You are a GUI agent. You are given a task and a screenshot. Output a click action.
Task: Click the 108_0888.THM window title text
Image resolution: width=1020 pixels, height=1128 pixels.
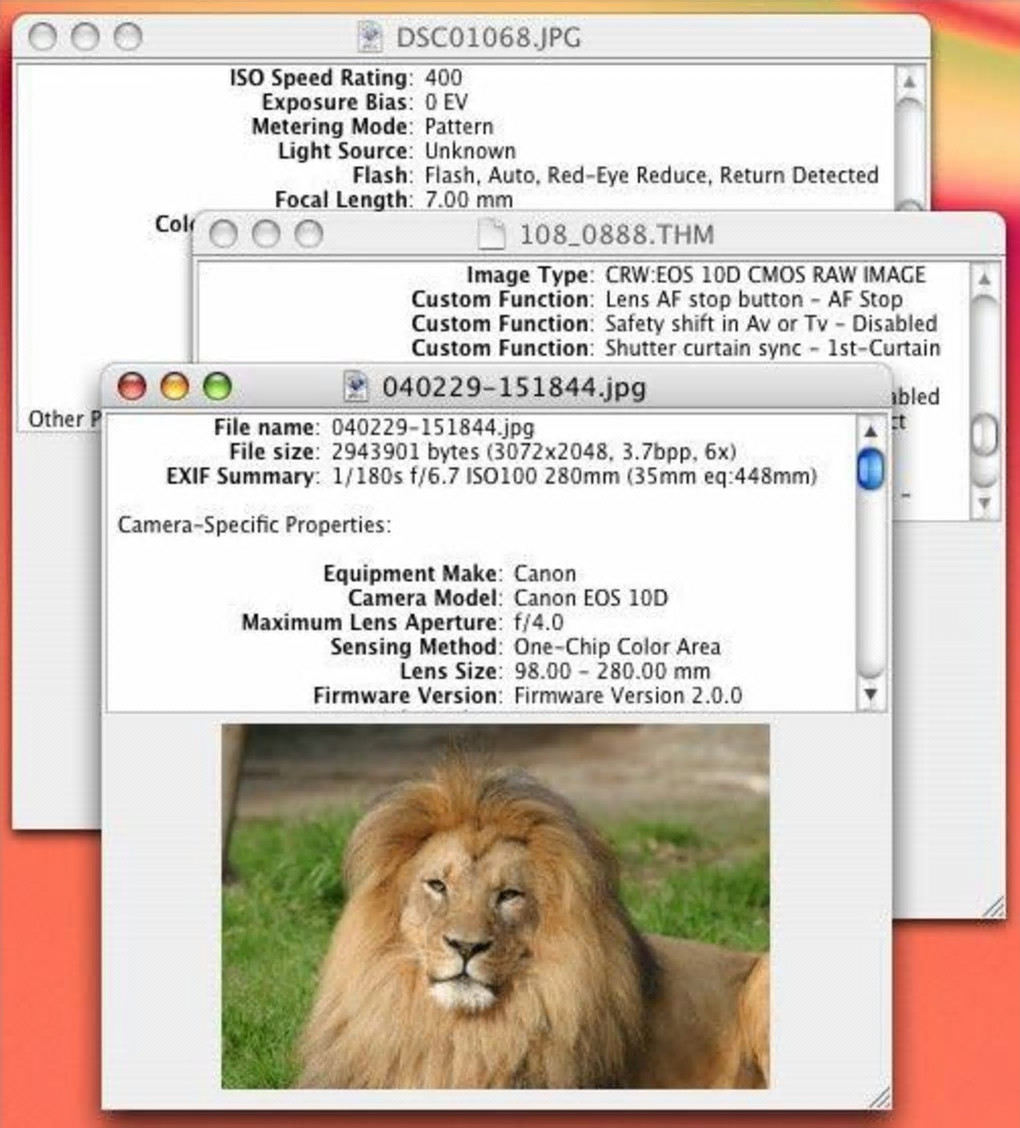(x=616, y=235)
